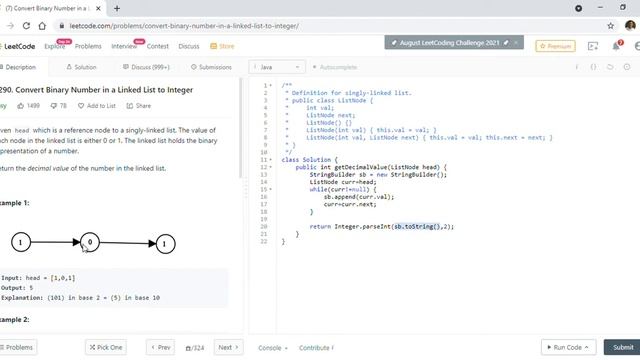
Task: Collapse the while loop fold at line 15
Action: click(x=271, y=189)
